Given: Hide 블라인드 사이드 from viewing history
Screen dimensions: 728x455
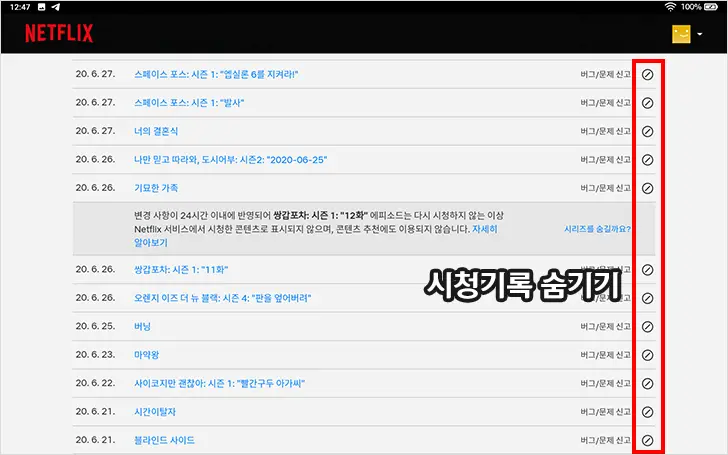Looking at the screenshot, I should (647, 440).
